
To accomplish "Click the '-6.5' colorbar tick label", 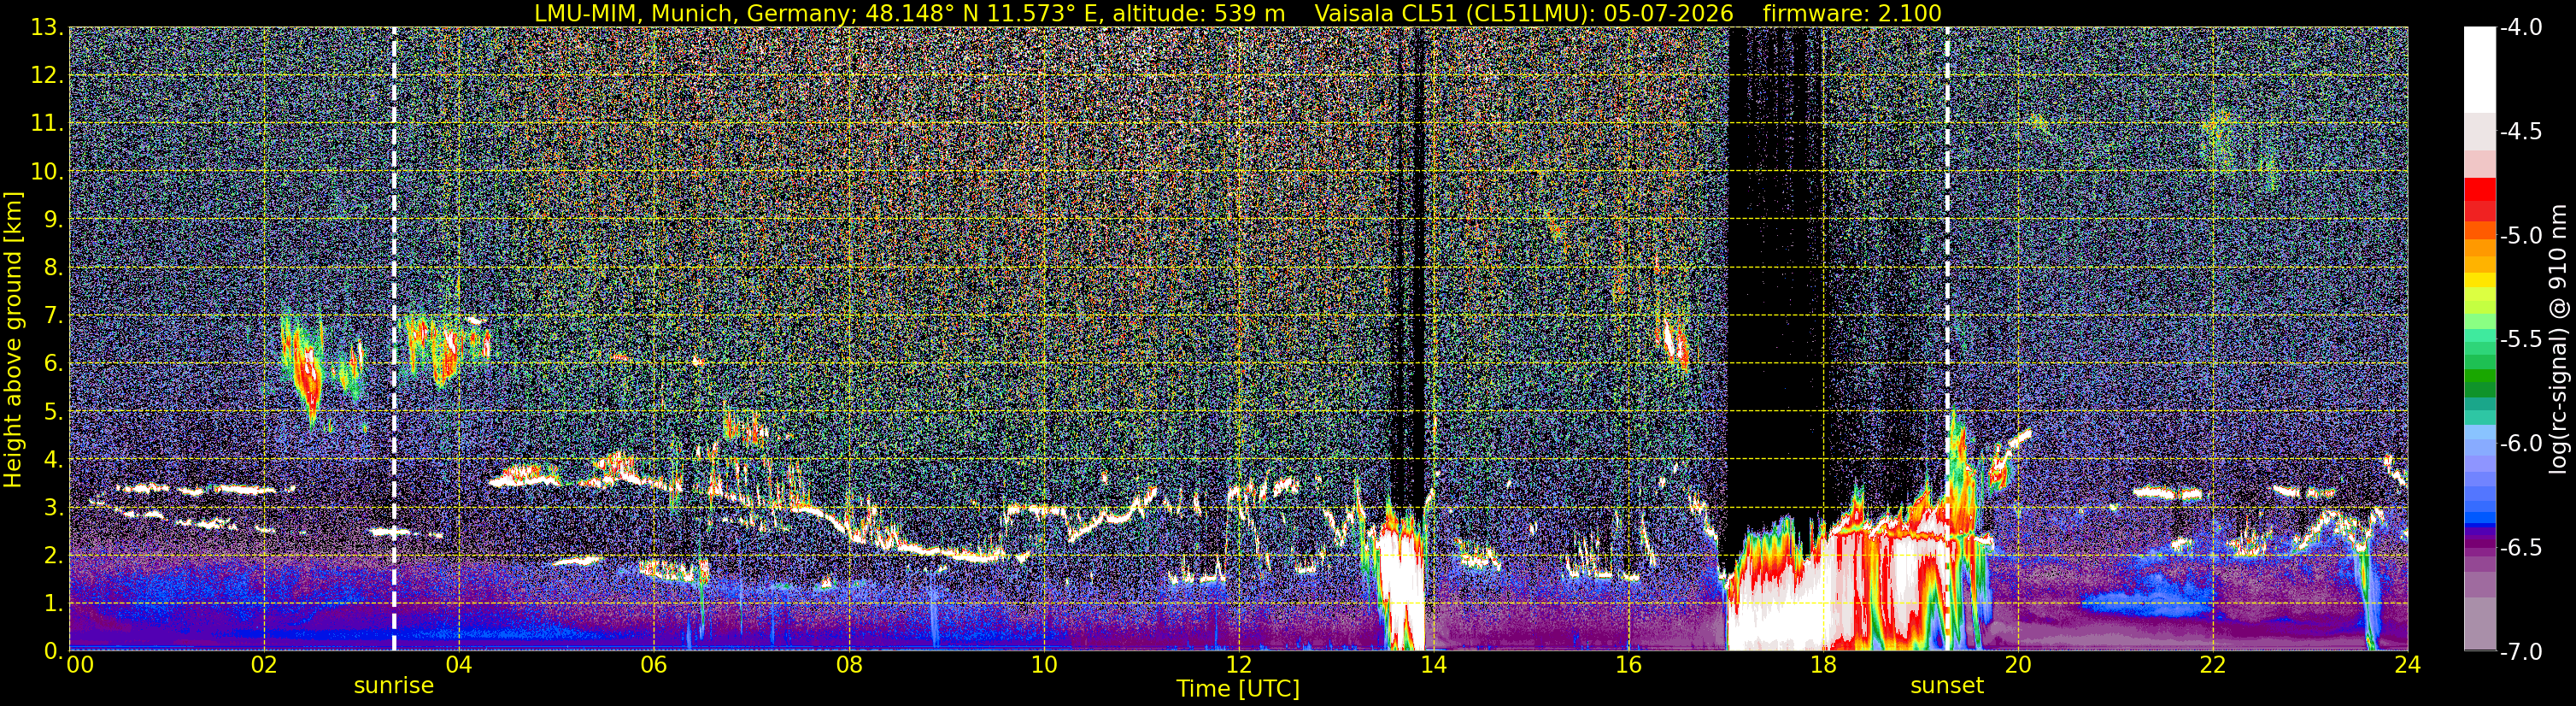I will click(x=2520, y=548).
